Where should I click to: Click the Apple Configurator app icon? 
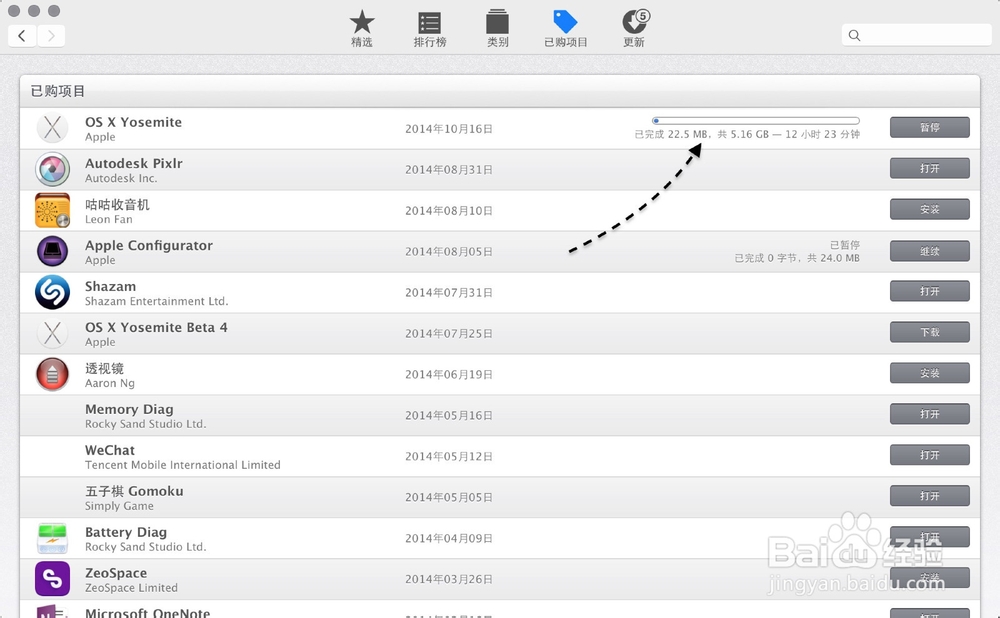(x=52, y=251)
